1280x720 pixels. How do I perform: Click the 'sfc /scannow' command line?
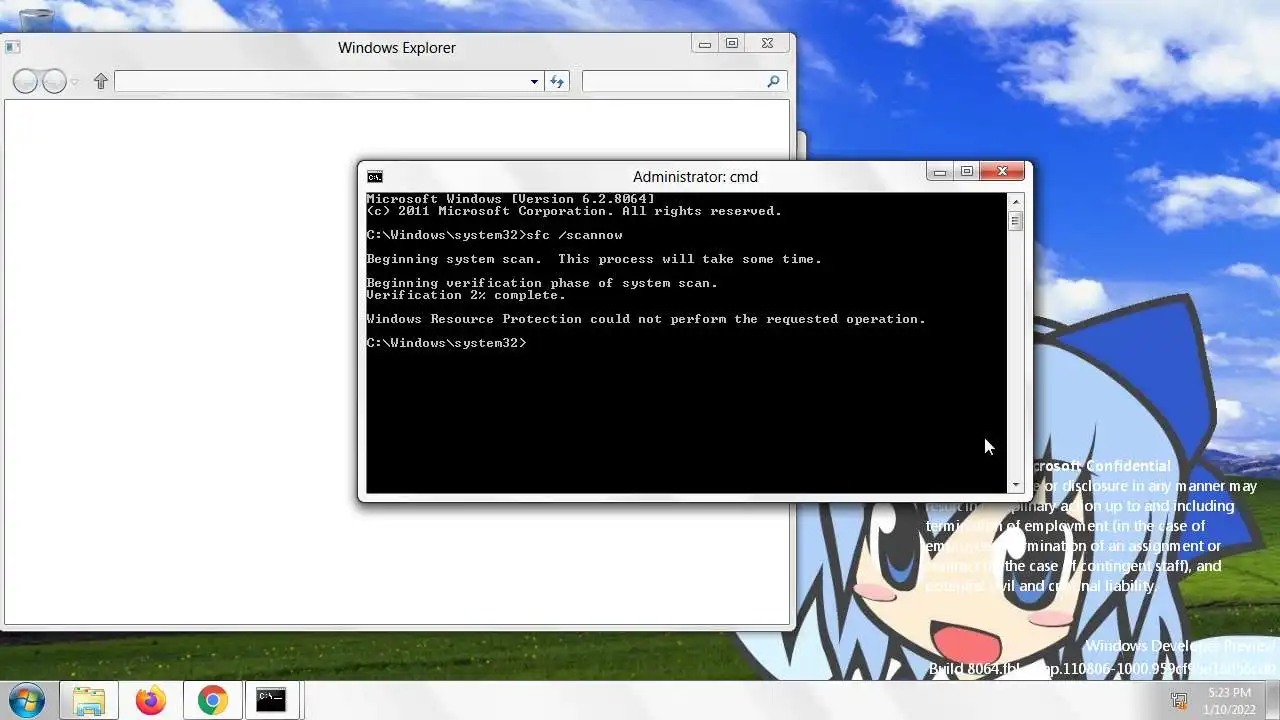(x=494, y=235)
